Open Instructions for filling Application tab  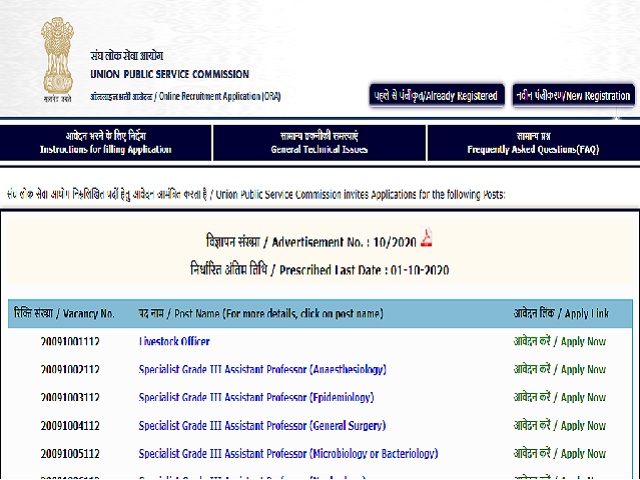click(x=105, y=143)
